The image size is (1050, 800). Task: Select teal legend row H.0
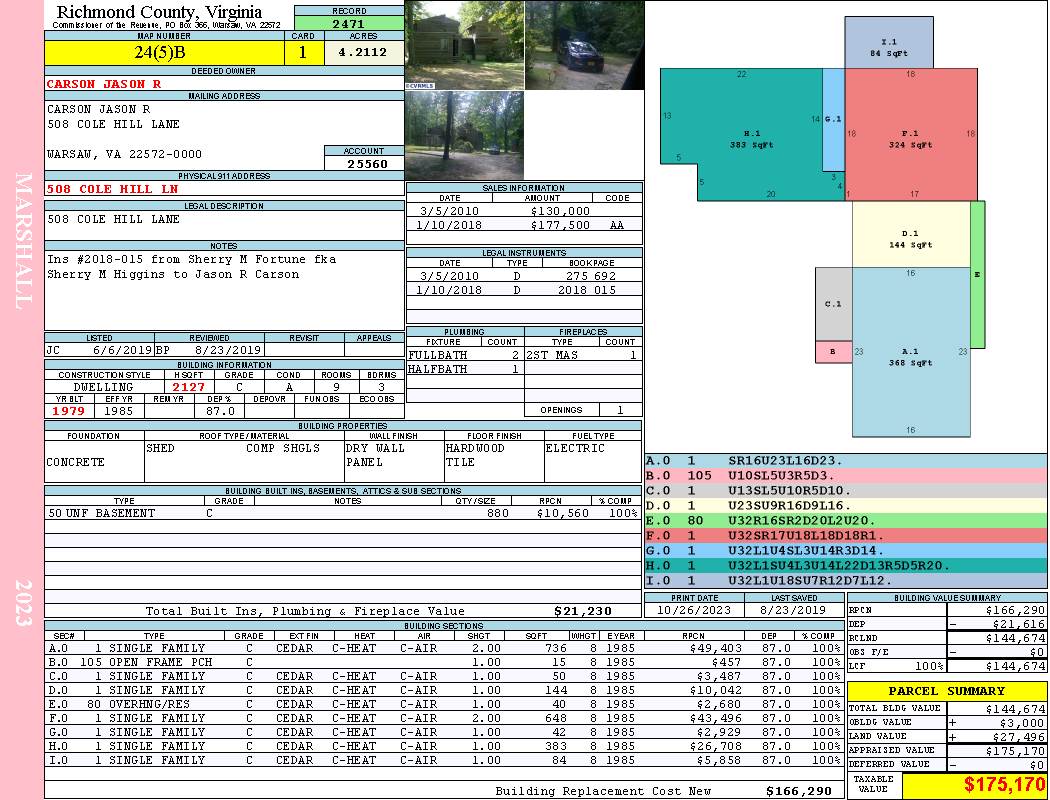pos(845,566)
